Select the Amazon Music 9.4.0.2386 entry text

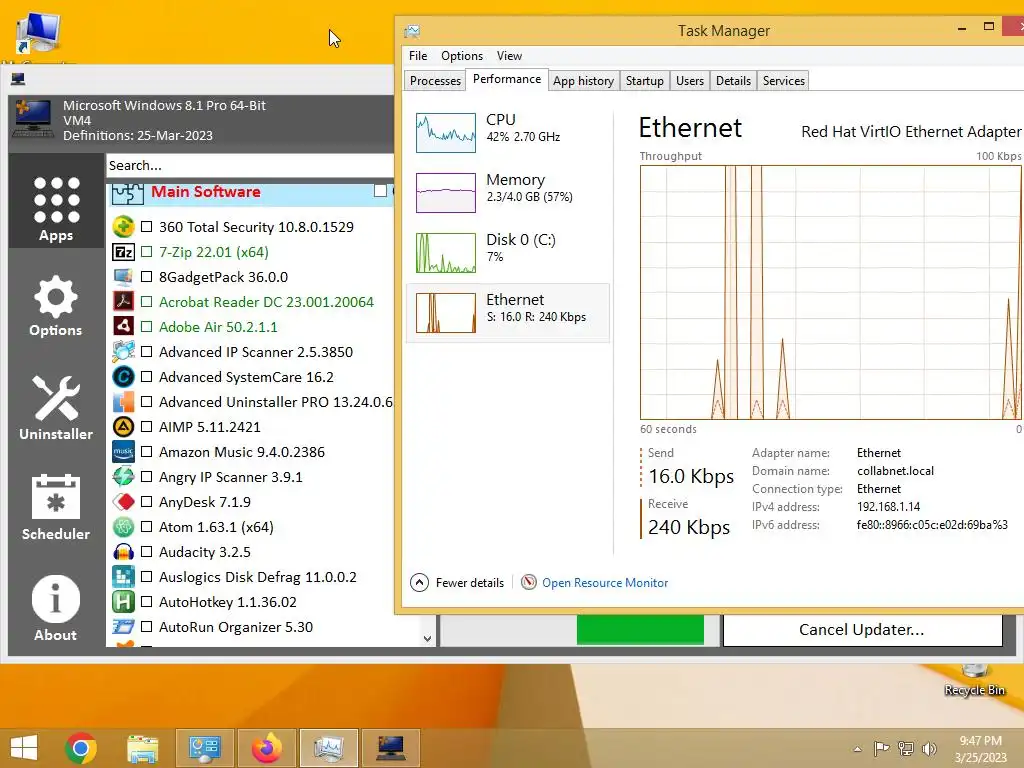[x=242, y=452]
